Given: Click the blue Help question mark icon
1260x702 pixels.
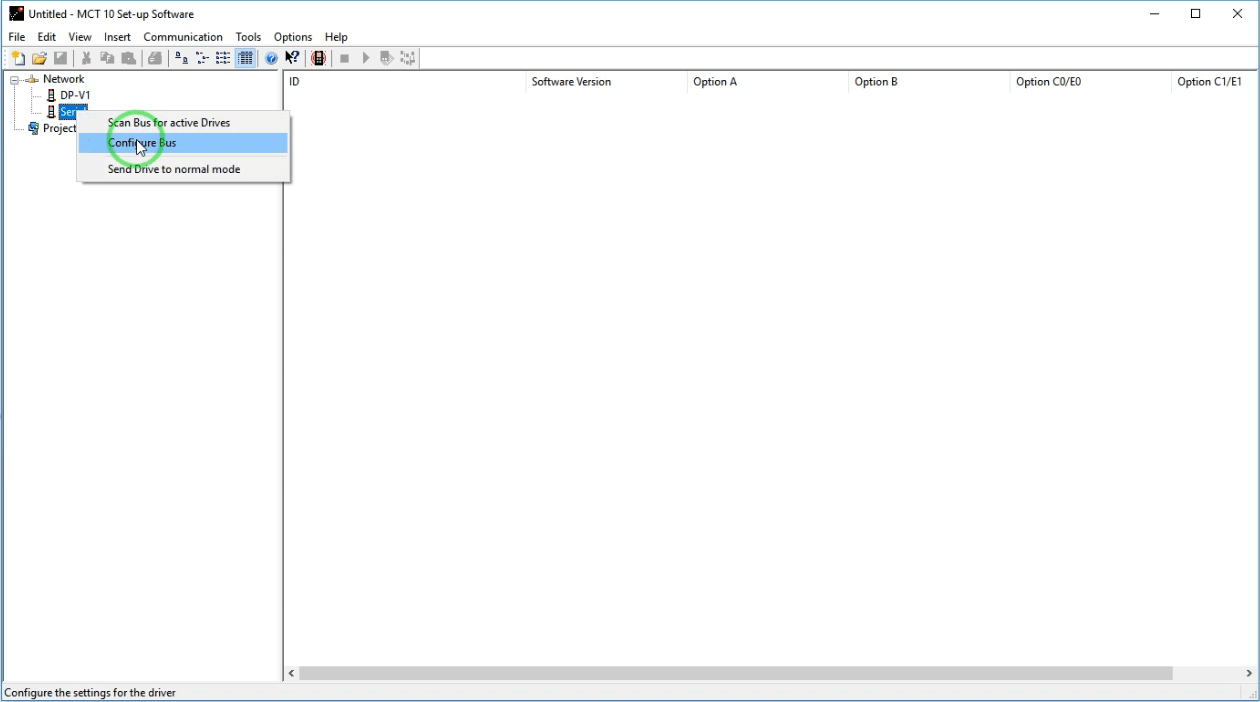Looking at the screenshot, I should click(x=271, y=59).
